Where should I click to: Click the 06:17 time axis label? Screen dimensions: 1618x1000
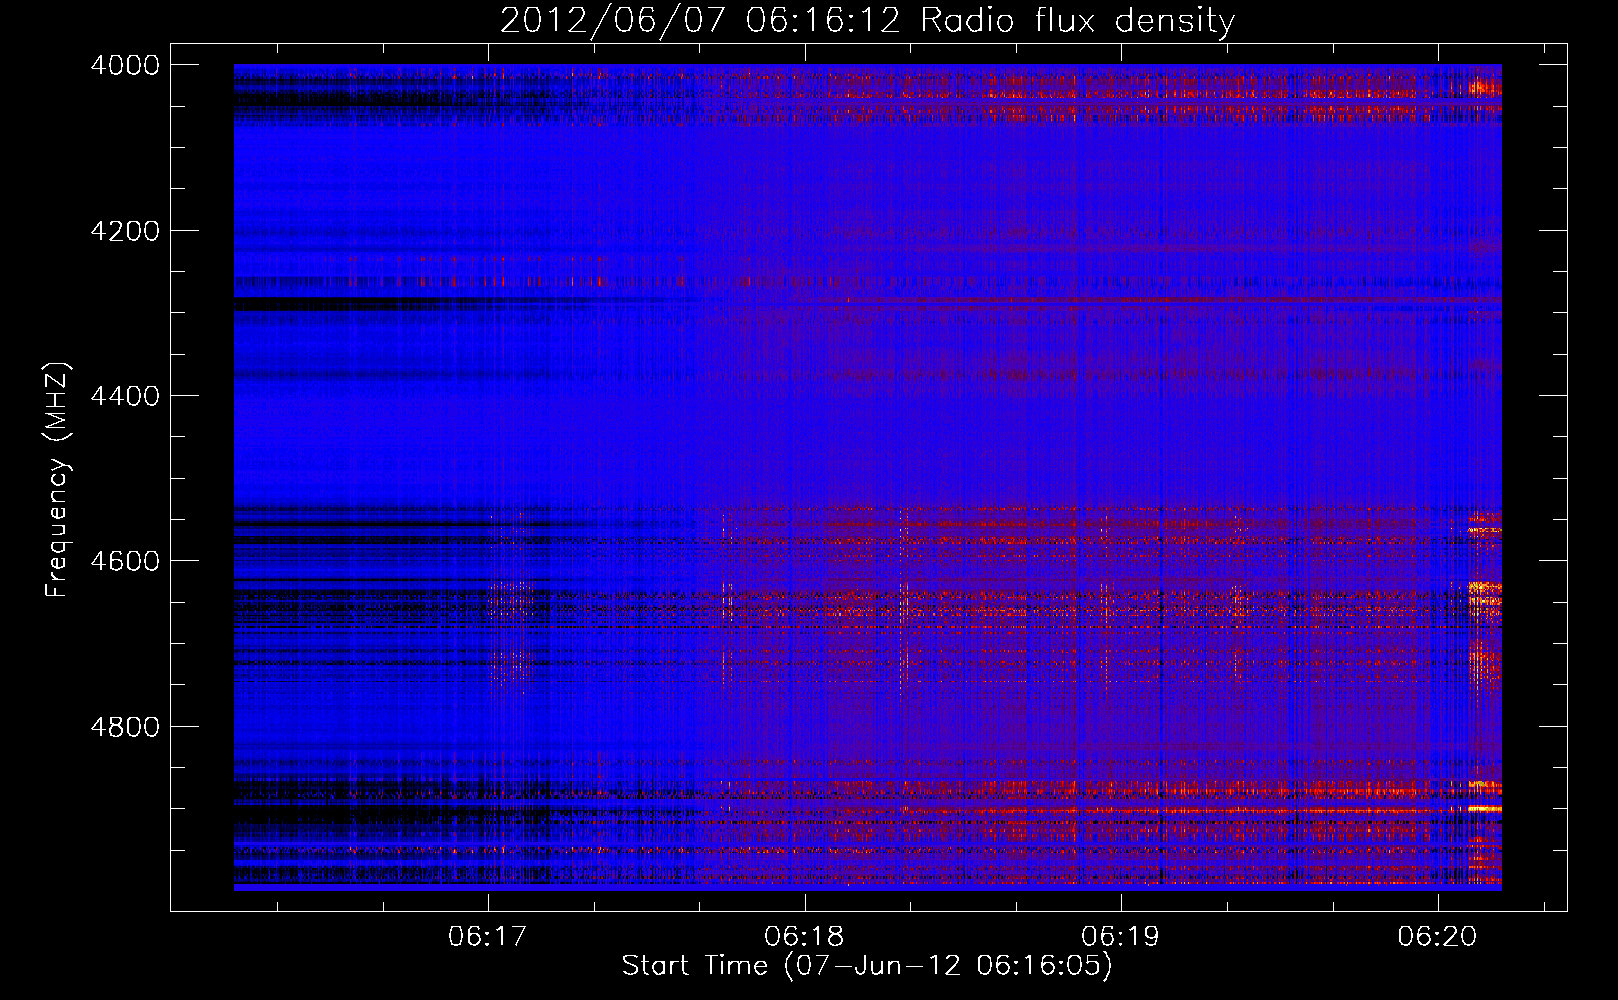pyautogui.click(x=488, y=936)
